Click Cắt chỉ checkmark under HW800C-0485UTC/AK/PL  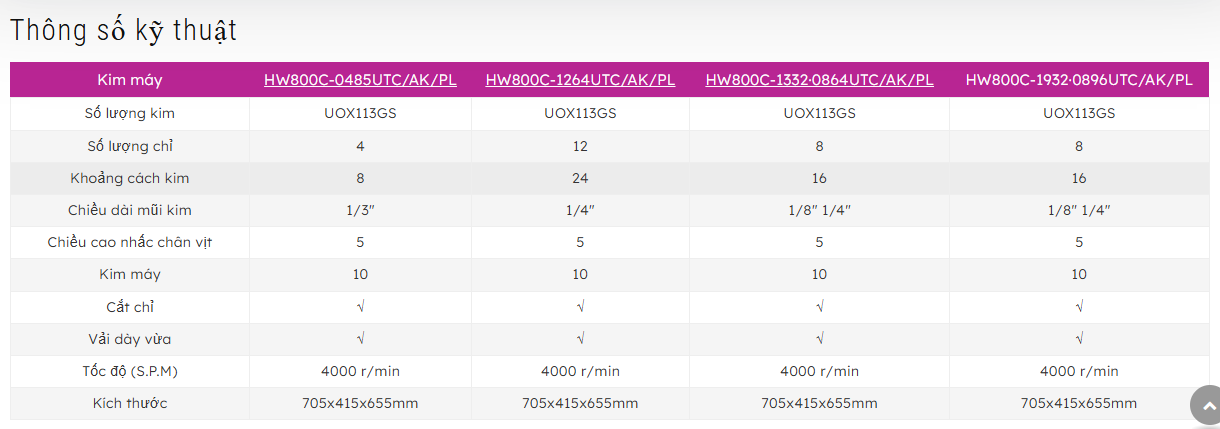click(360, 307)
